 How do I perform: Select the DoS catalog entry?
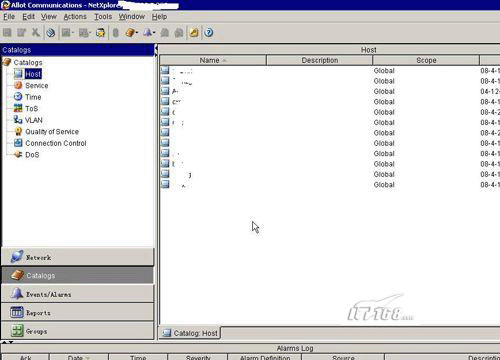32,155
